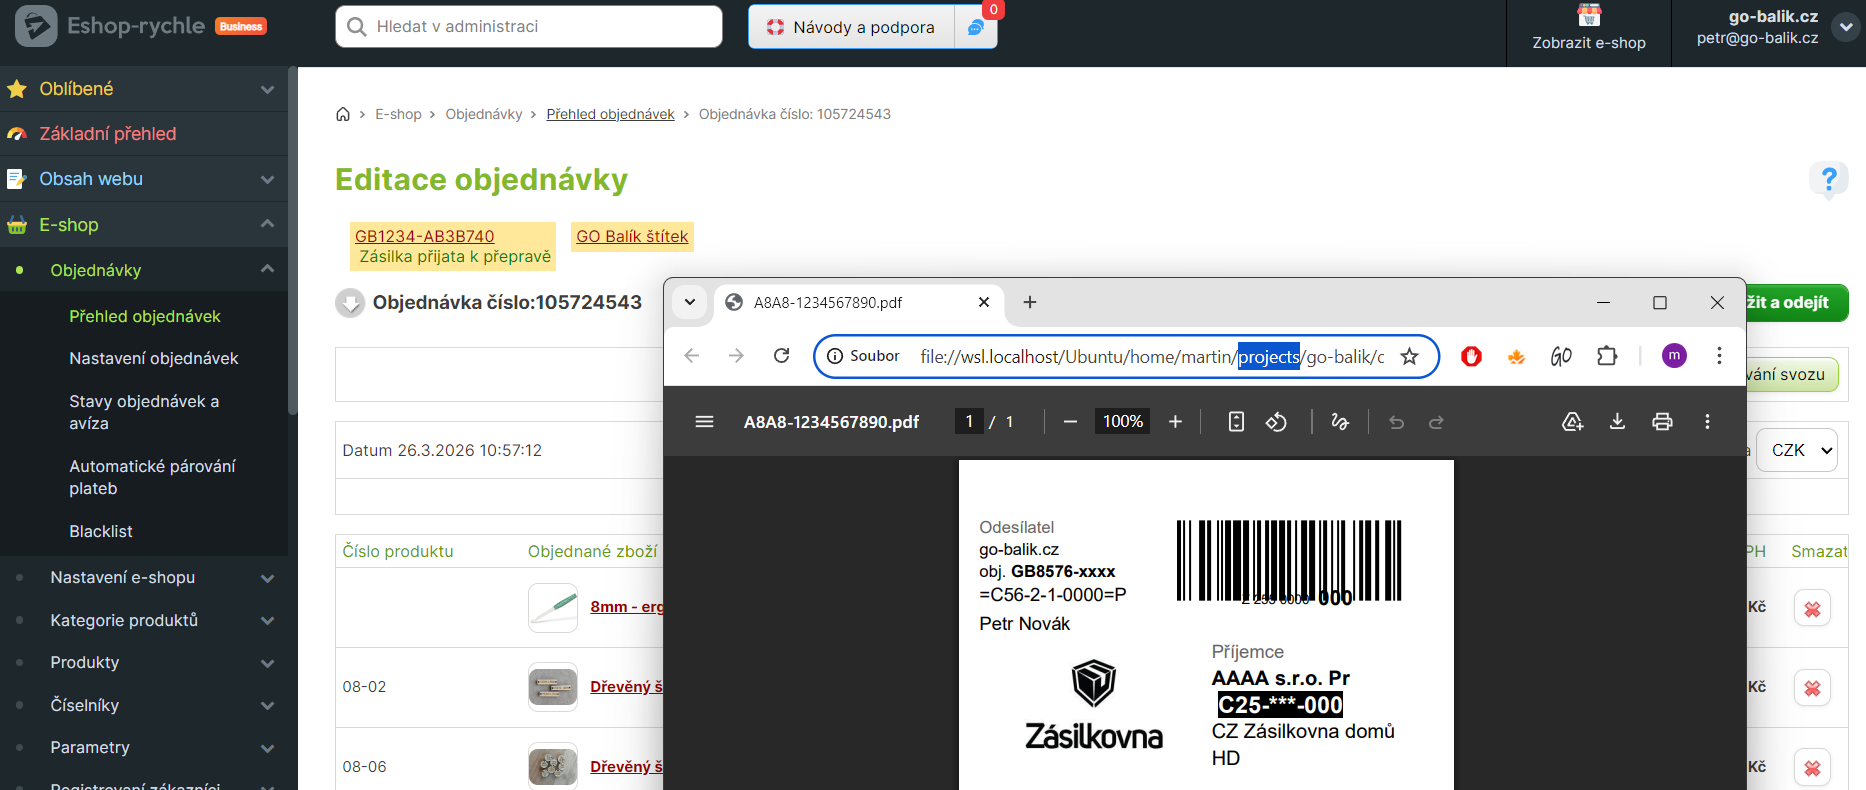Collapse the order details arrow toggle

[x=350, y=303]
